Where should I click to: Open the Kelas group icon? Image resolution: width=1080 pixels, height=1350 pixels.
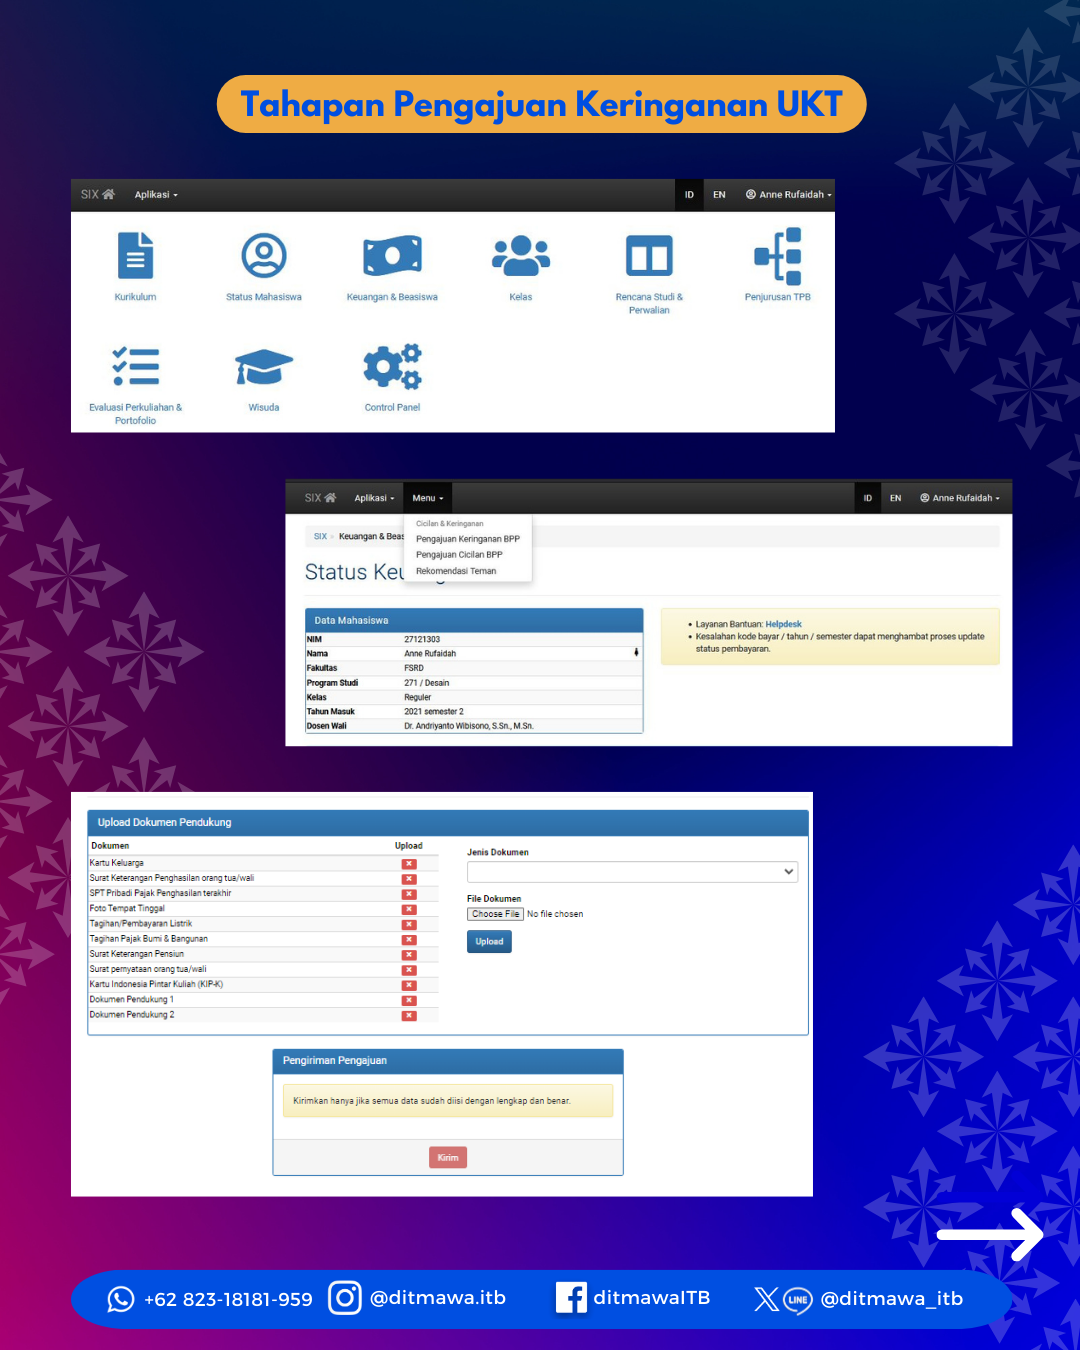(521, 256)
